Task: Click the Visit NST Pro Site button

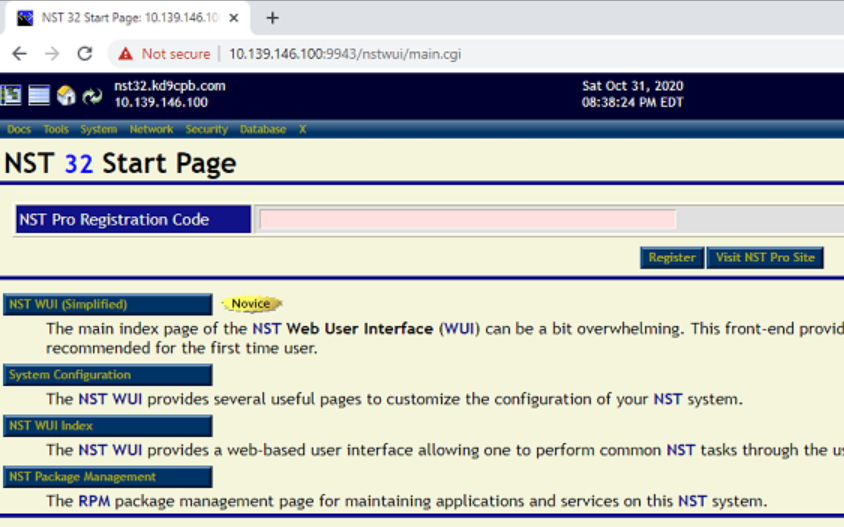Action: (x=765, y=257)
